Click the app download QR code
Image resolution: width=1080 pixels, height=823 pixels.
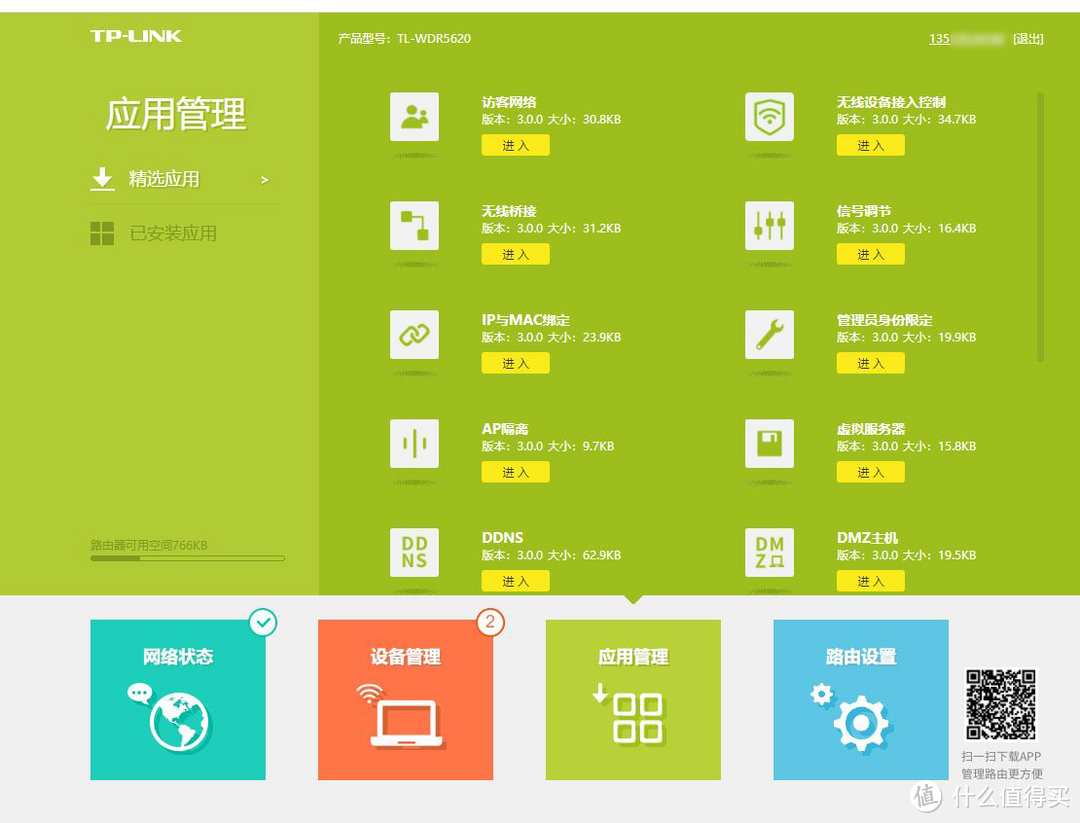[x=1002, y=706]
